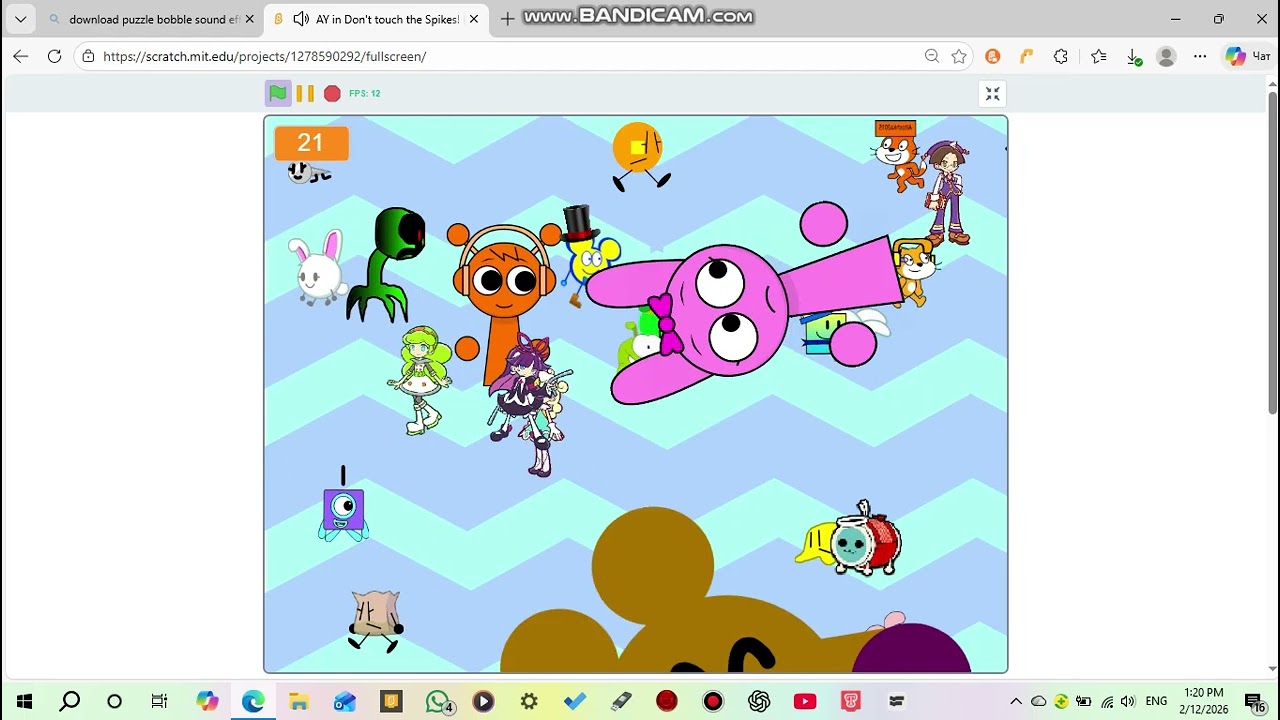Click the purple-suited boy character
1280x720 pixels.
[948, 193]
